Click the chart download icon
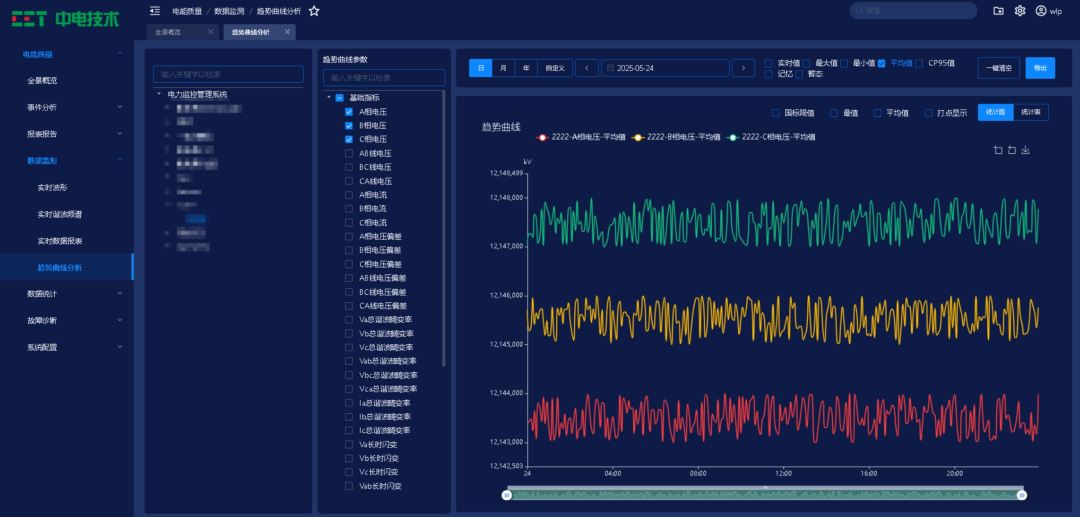 point(1026,150)
